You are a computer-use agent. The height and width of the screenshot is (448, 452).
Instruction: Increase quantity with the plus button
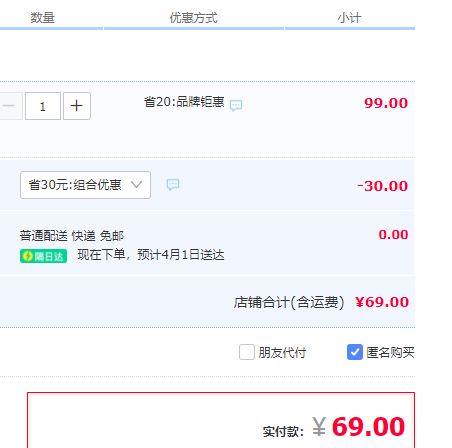(77, 106)
